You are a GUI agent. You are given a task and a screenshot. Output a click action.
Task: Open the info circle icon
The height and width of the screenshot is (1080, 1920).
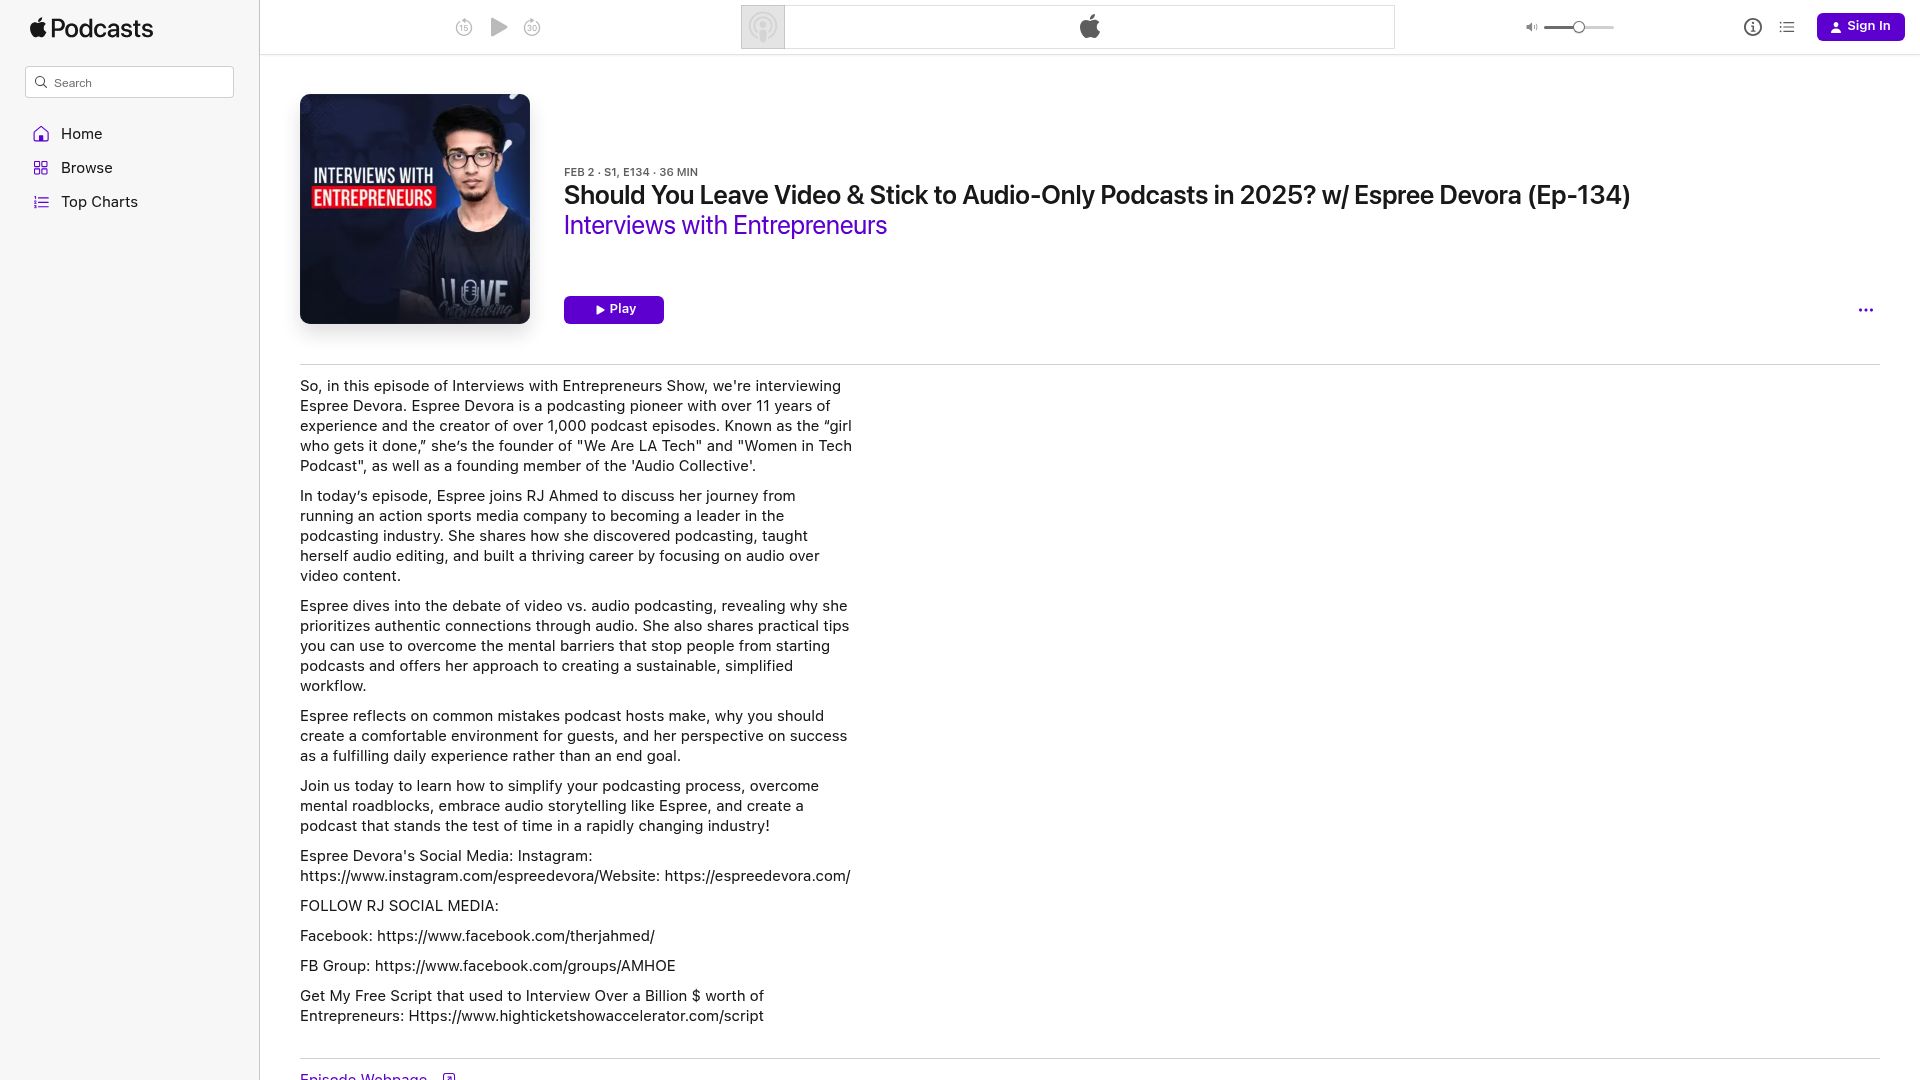1752,28
